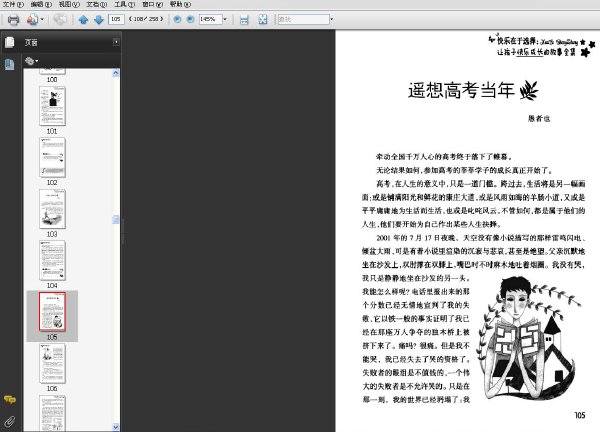Screen dimensions: 600x432
Task: Open the 视图 menu
Action: [69, 4]
